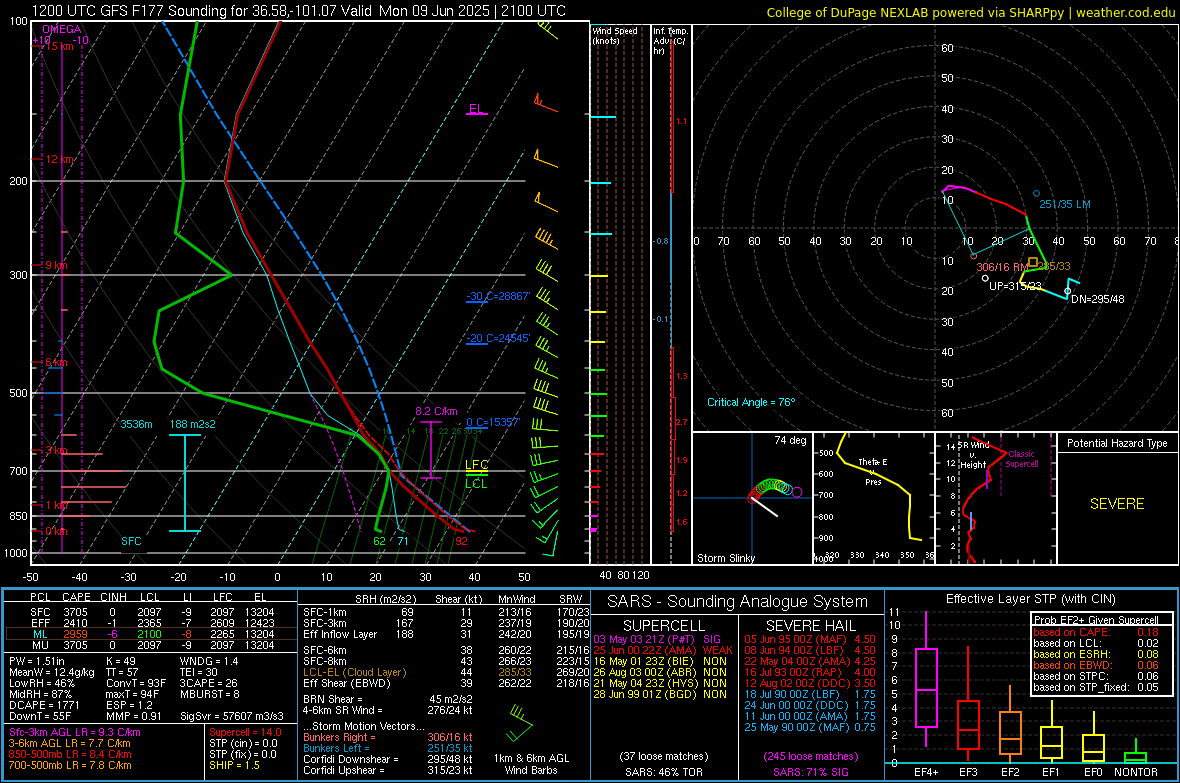This screenshot has height=783, width=1180.
Task: Click the 'Wind Speed (knots)' panel header
Action: 615,35
